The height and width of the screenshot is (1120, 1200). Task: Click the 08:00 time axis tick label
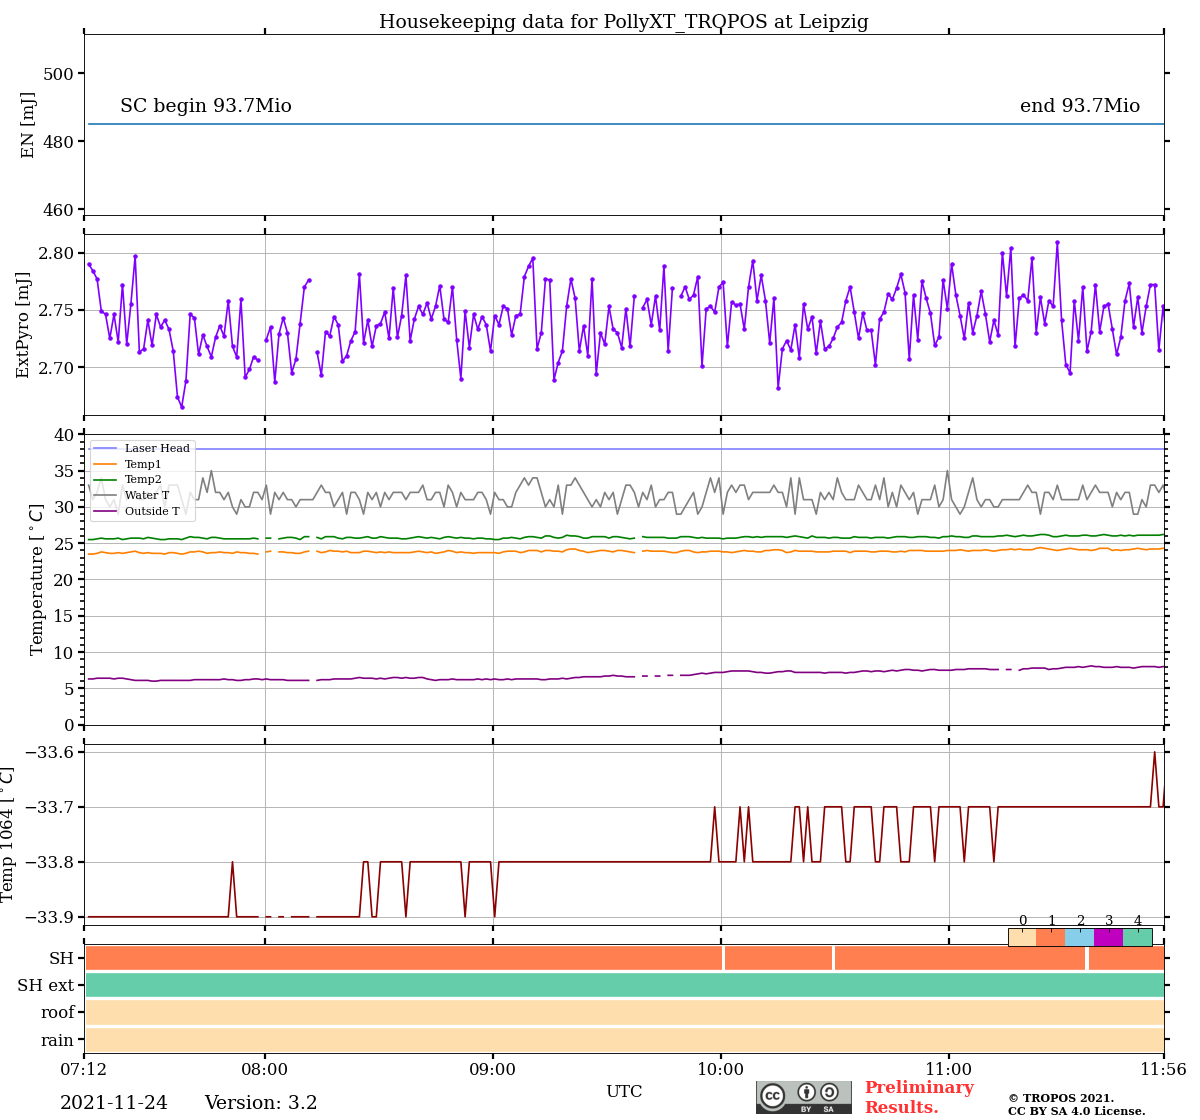[265, 1070]
